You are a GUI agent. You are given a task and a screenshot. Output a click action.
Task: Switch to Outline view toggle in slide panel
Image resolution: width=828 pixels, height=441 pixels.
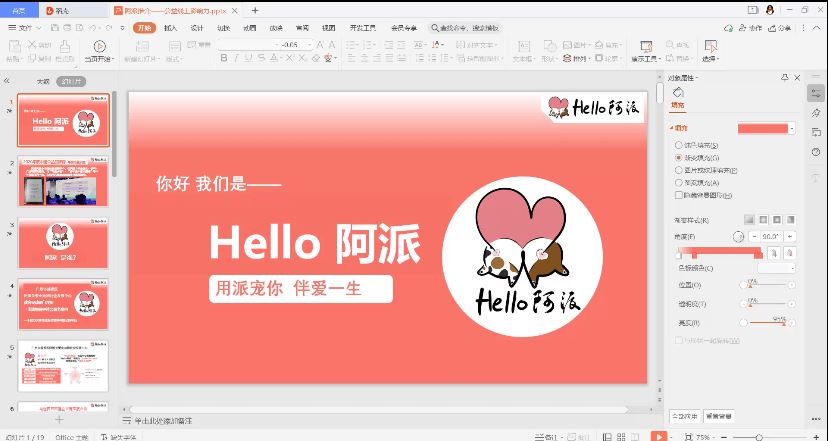[x=43, y=81]
